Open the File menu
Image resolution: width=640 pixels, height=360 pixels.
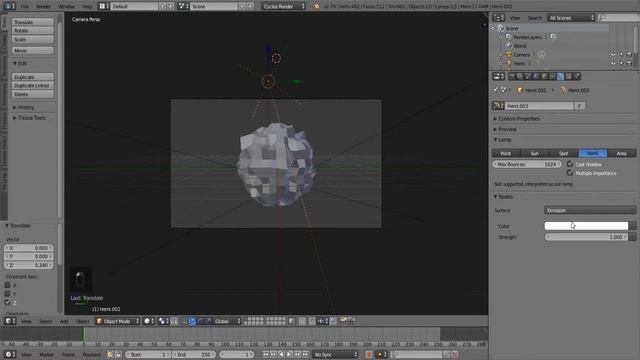tap(25, 6)
